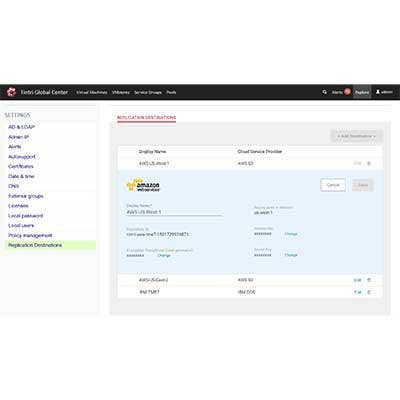
Task: Click the red Alerts count badge
Action: (347, 91)
